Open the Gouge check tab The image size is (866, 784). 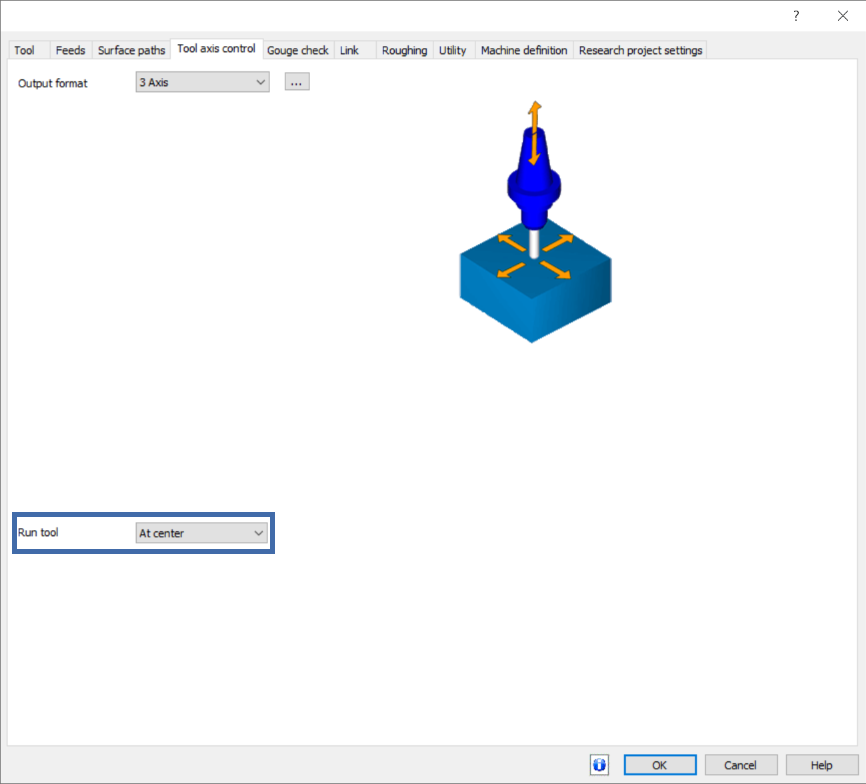coord(298,50)
